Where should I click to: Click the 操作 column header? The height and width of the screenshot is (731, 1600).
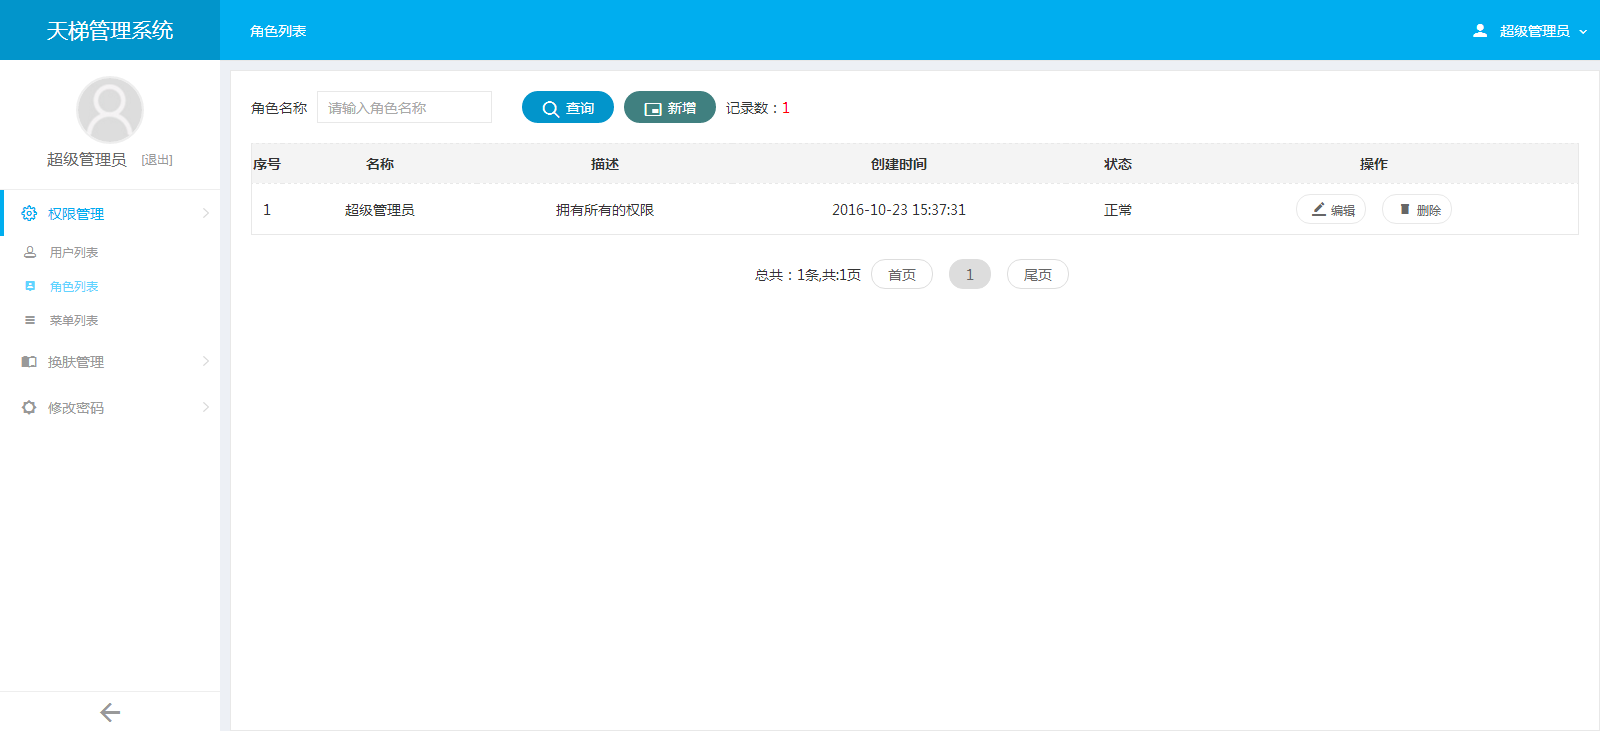pyautogui.click(x=1374, y=164)
